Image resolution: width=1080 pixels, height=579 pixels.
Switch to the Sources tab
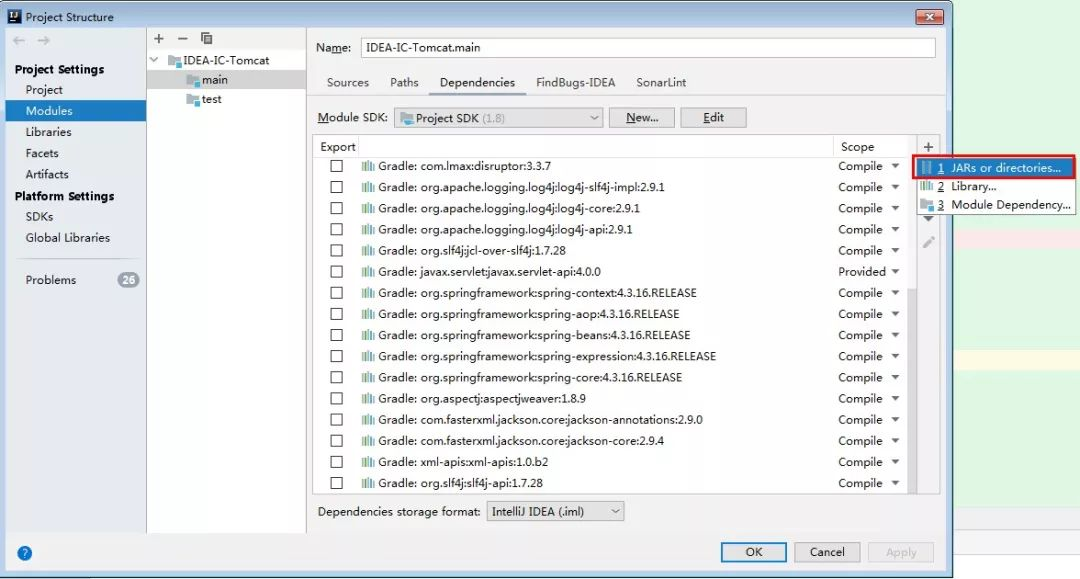(348, 83)
